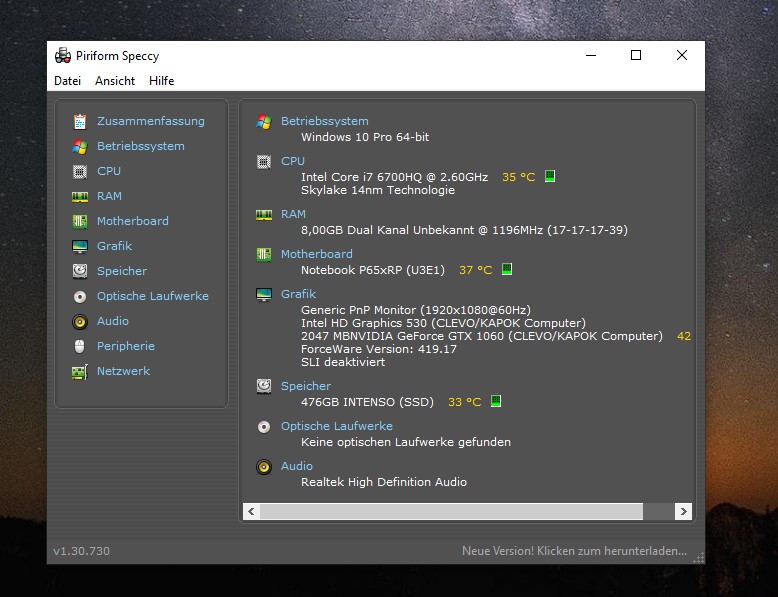The height and width of the screenshot is (597, 778).
Task: Click the Speicher drive icon in summary panel
Action: click(264, 386)
